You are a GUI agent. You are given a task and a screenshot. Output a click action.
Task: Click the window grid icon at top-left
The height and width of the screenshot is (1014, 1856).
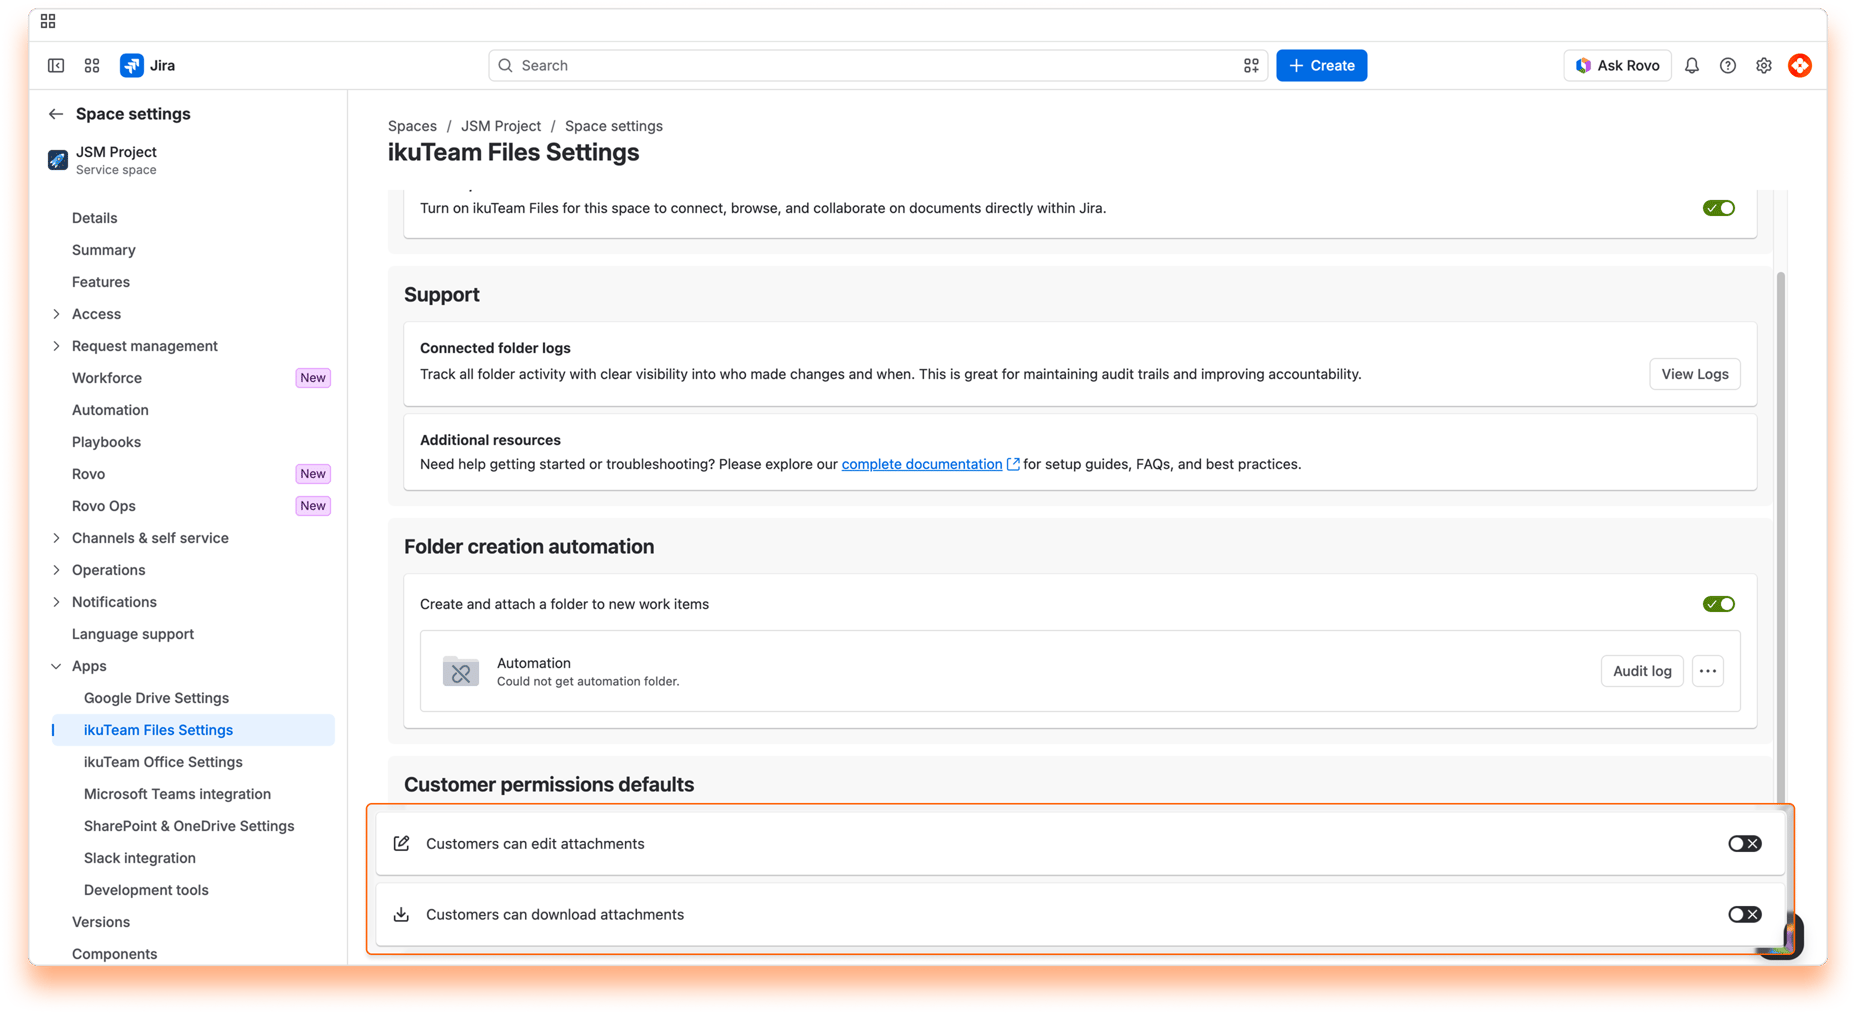[x=48, y=21]
